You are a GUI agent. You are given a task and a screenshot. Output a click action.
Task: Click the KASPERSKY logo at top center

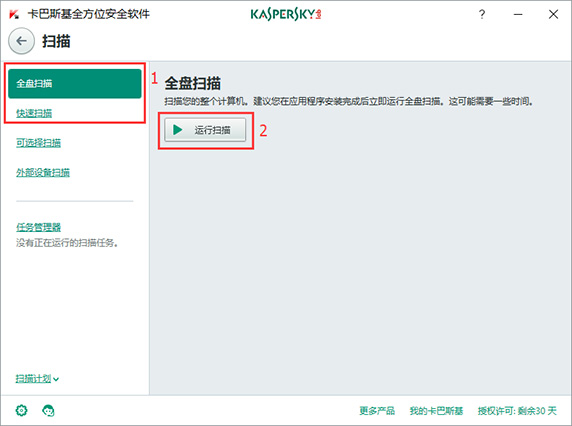point(286,14)
